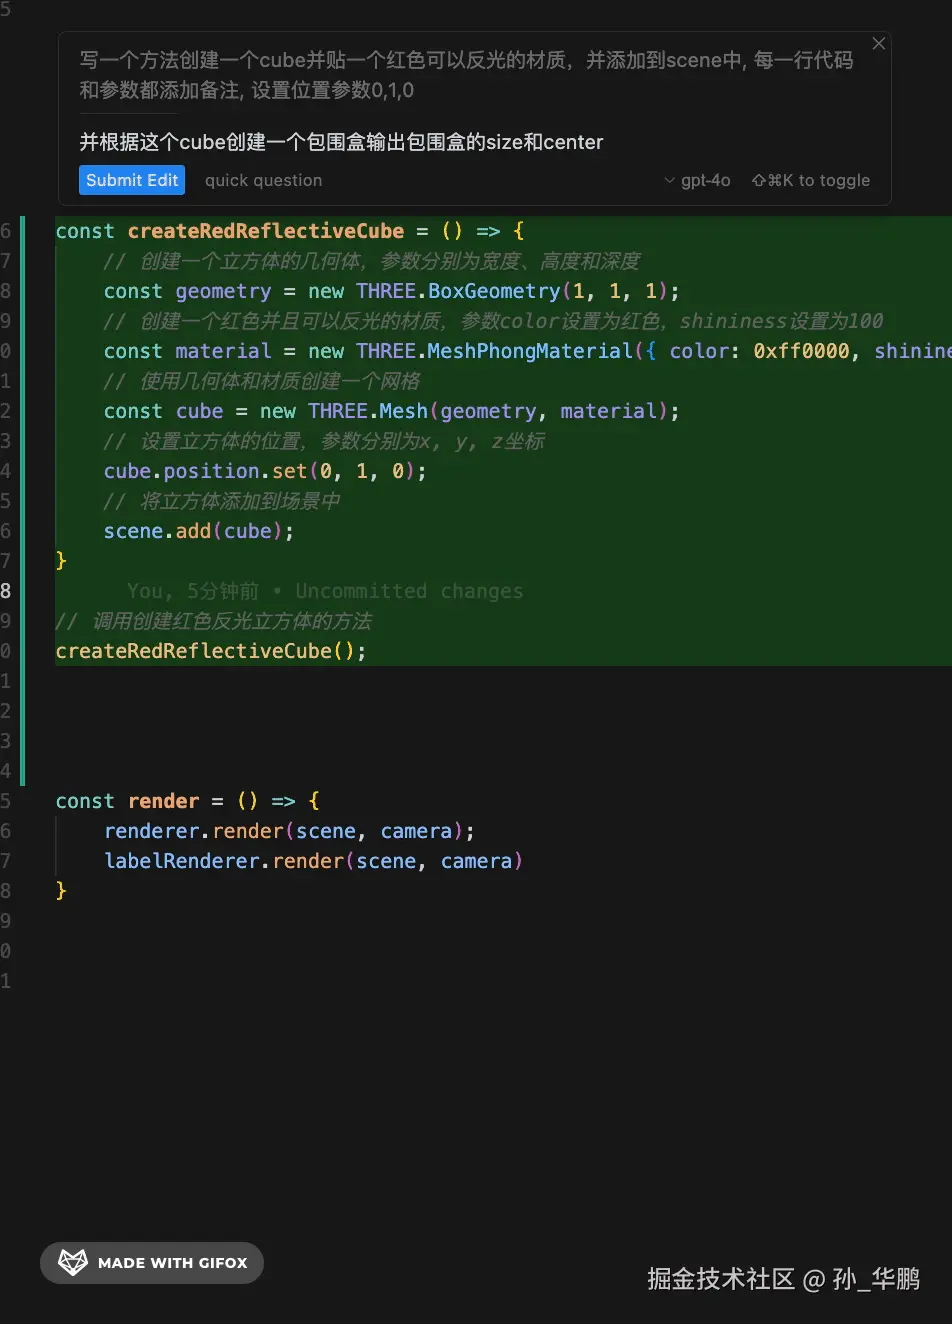This screenshot has height=1324, width=952.
Task: Click on BoxGeometry in the geometry line
Action: (494, 291)
